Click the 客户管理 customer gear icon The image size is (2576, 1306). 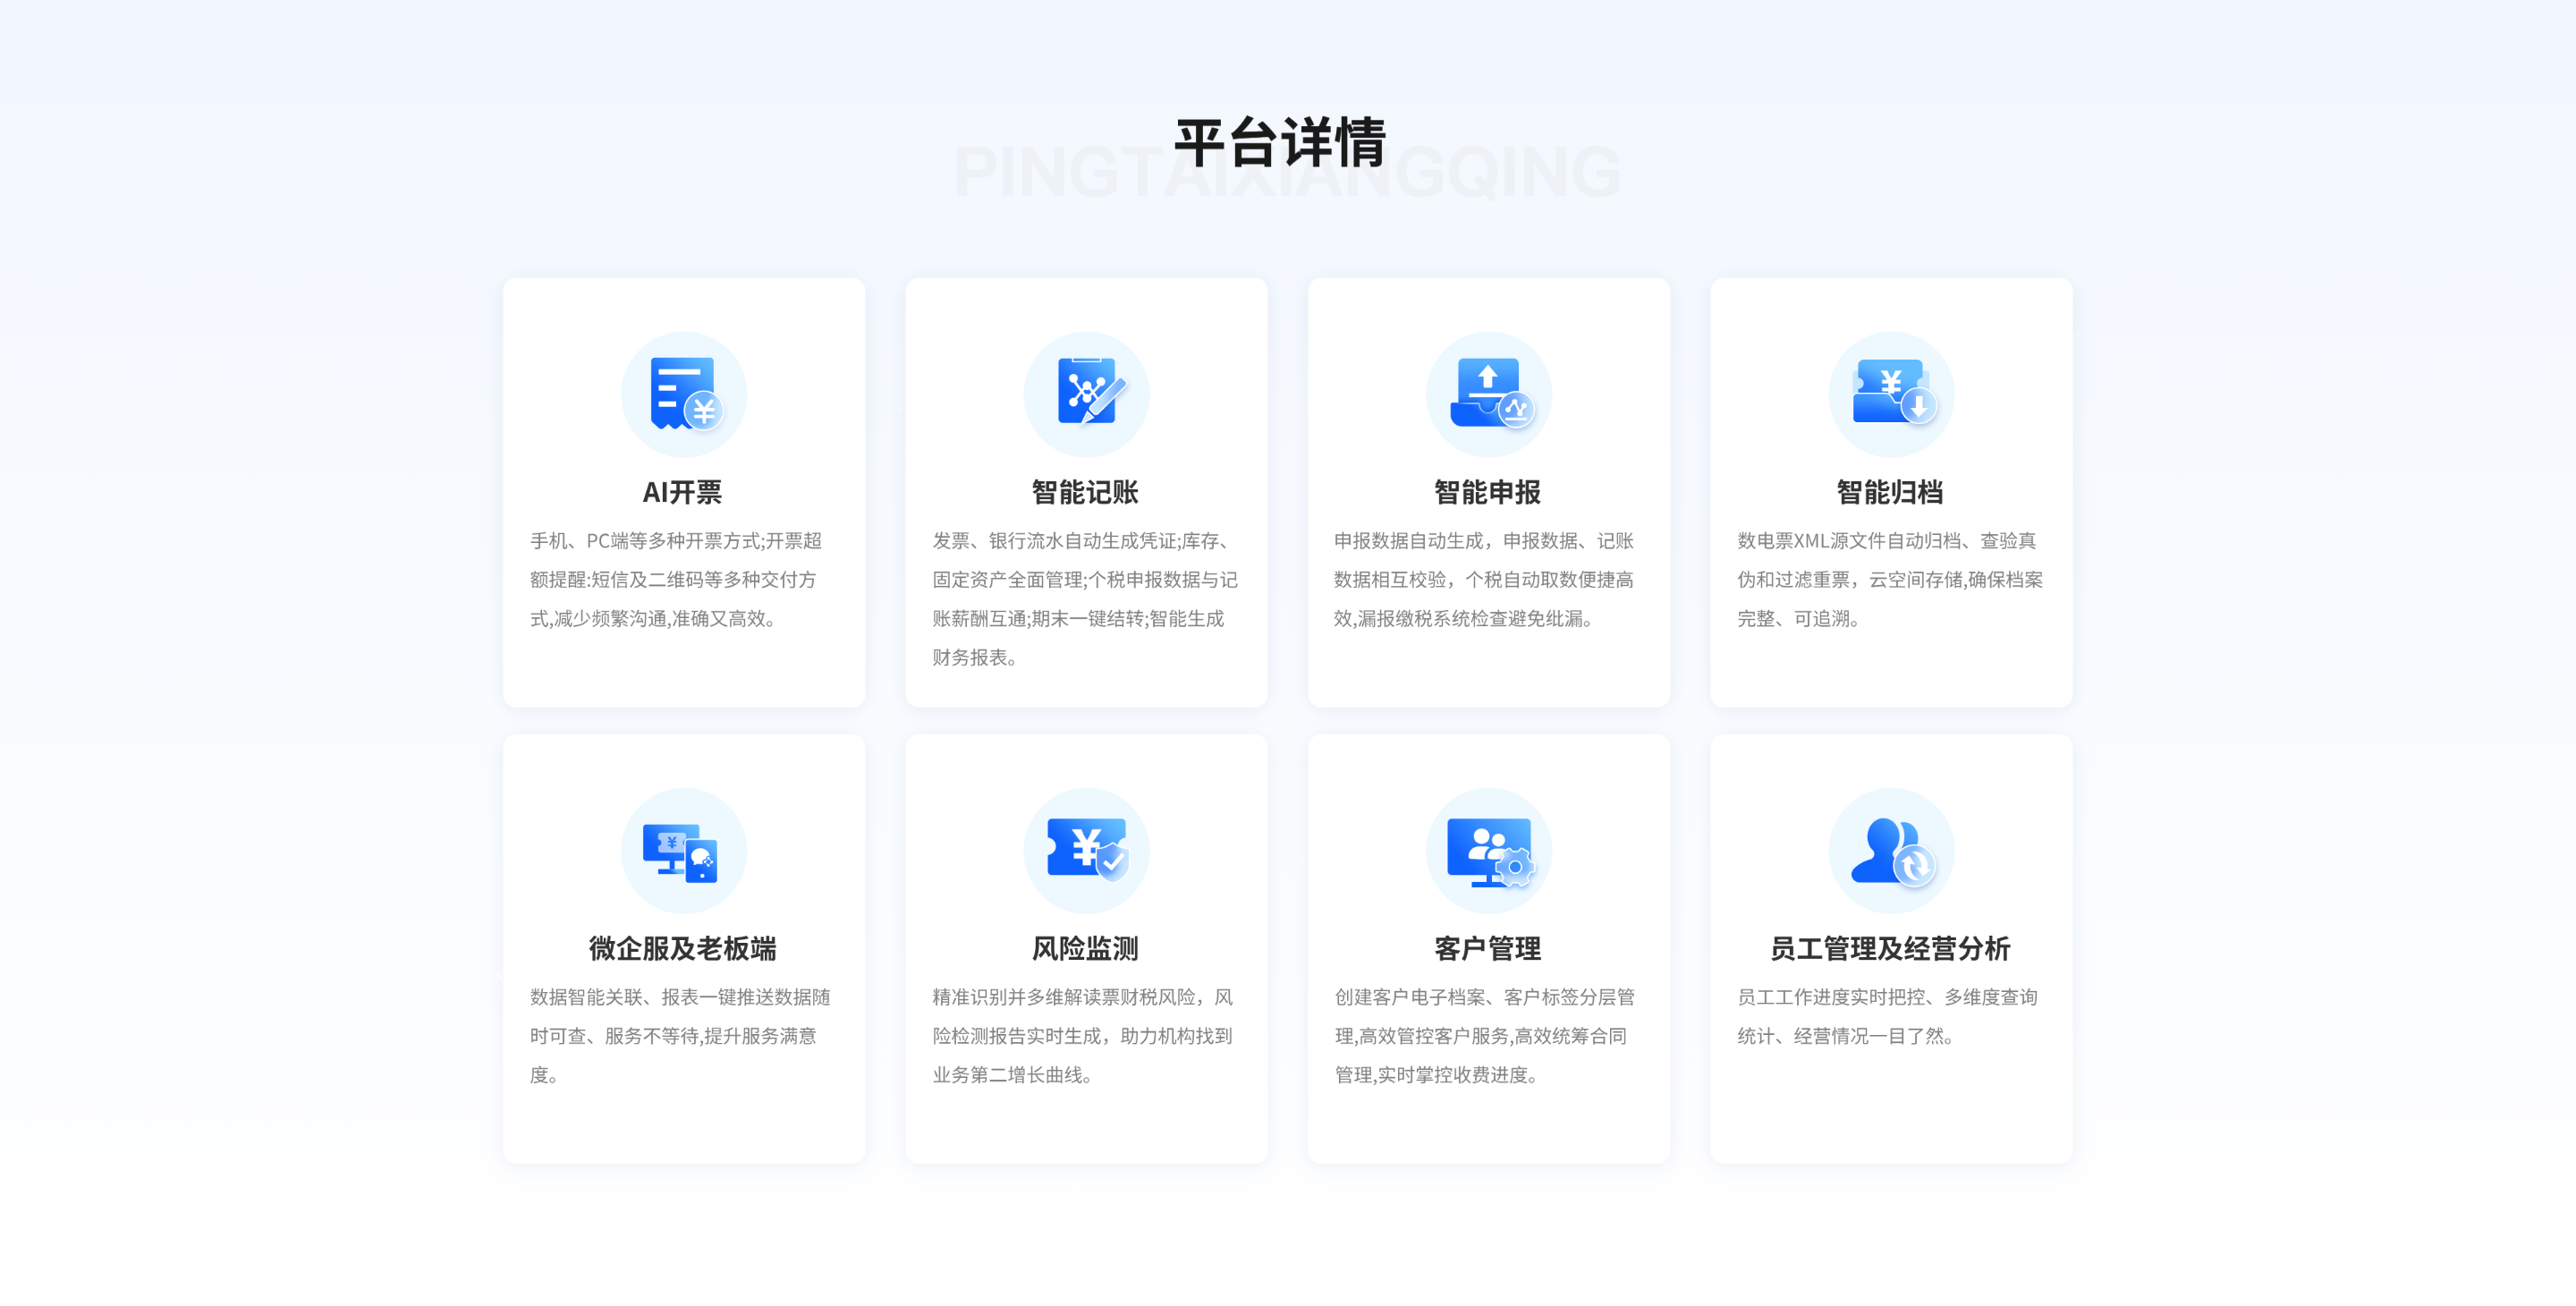click(x=1488, y=851)
